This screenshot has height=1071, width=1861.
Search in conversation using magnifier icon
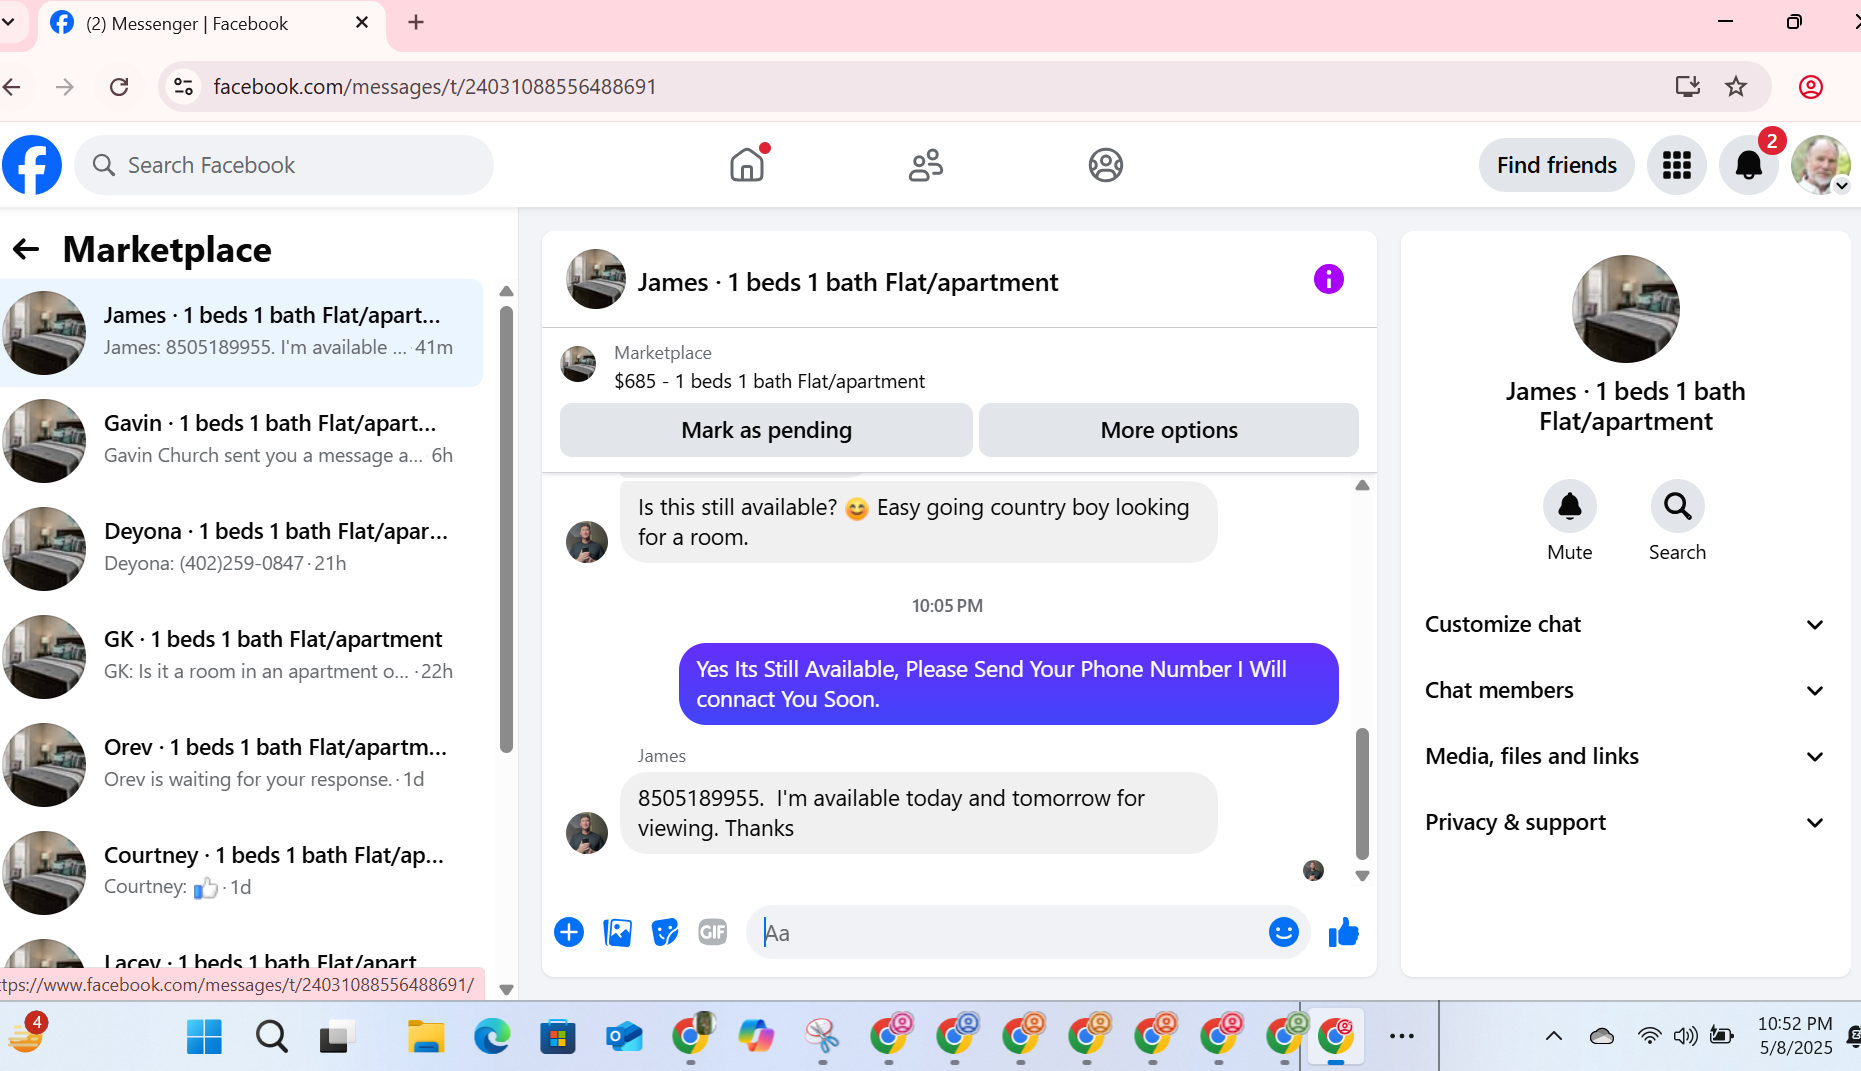point(1677,506)
